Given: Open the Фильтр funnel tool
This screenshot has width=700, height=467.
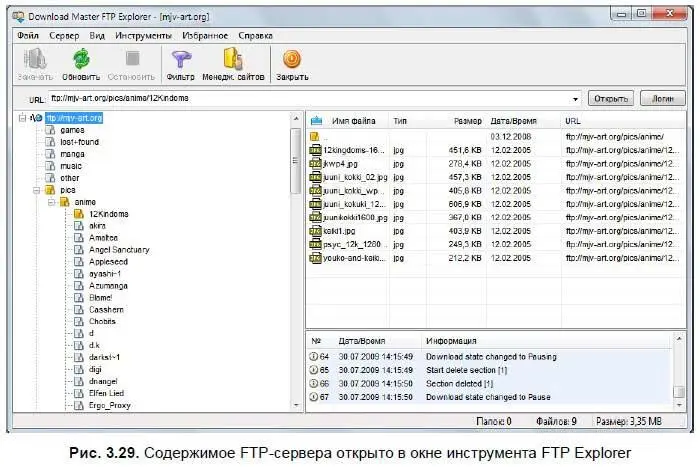Looking at the screenshot, I should click(180, 60).
